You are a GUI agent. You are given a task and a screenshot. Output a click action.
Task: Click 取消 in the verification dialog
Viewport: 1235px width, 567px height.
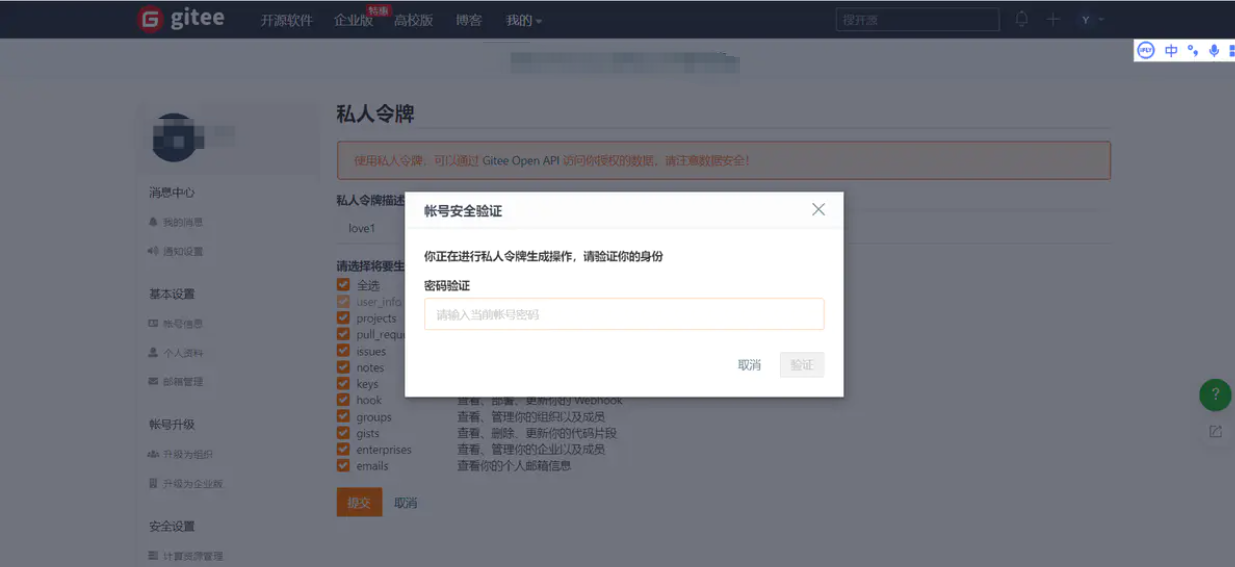click(x=749, y=365)
